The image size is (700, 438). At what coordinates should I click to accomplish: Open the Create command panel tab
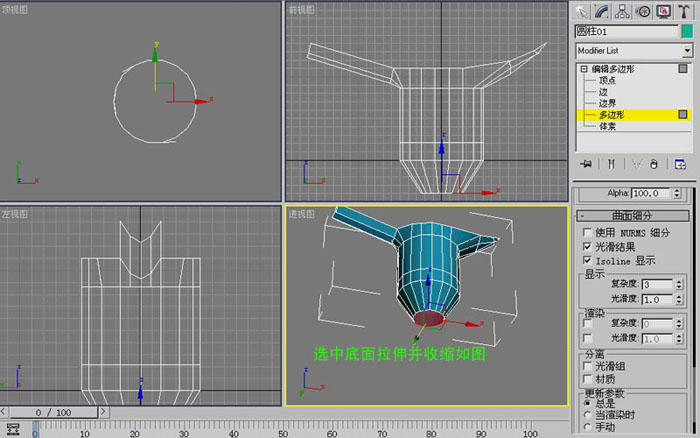pyautogui.click(x=581, y=12)
